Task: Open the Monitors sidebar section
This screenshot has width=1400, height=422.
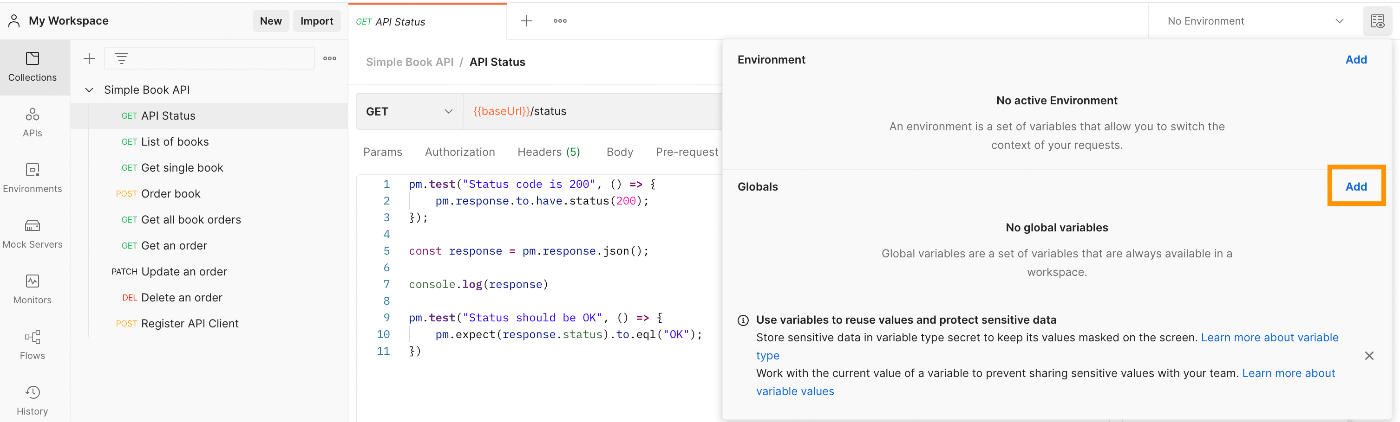Action: click(33, 289)
